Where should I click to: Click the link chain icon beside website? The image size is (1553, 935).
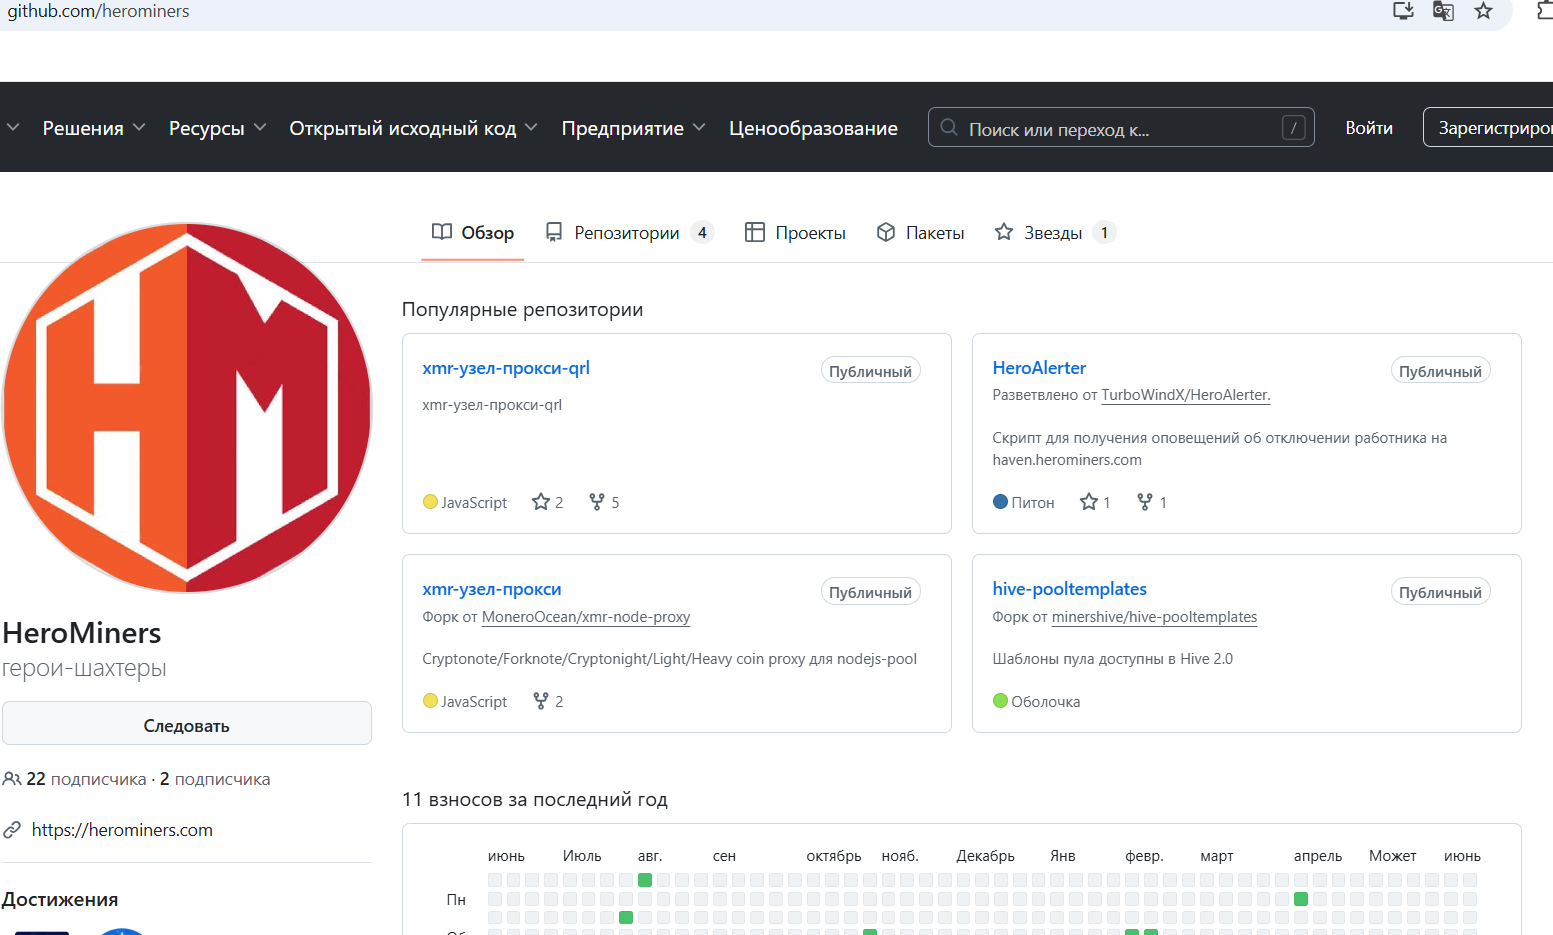click(12, 830)
